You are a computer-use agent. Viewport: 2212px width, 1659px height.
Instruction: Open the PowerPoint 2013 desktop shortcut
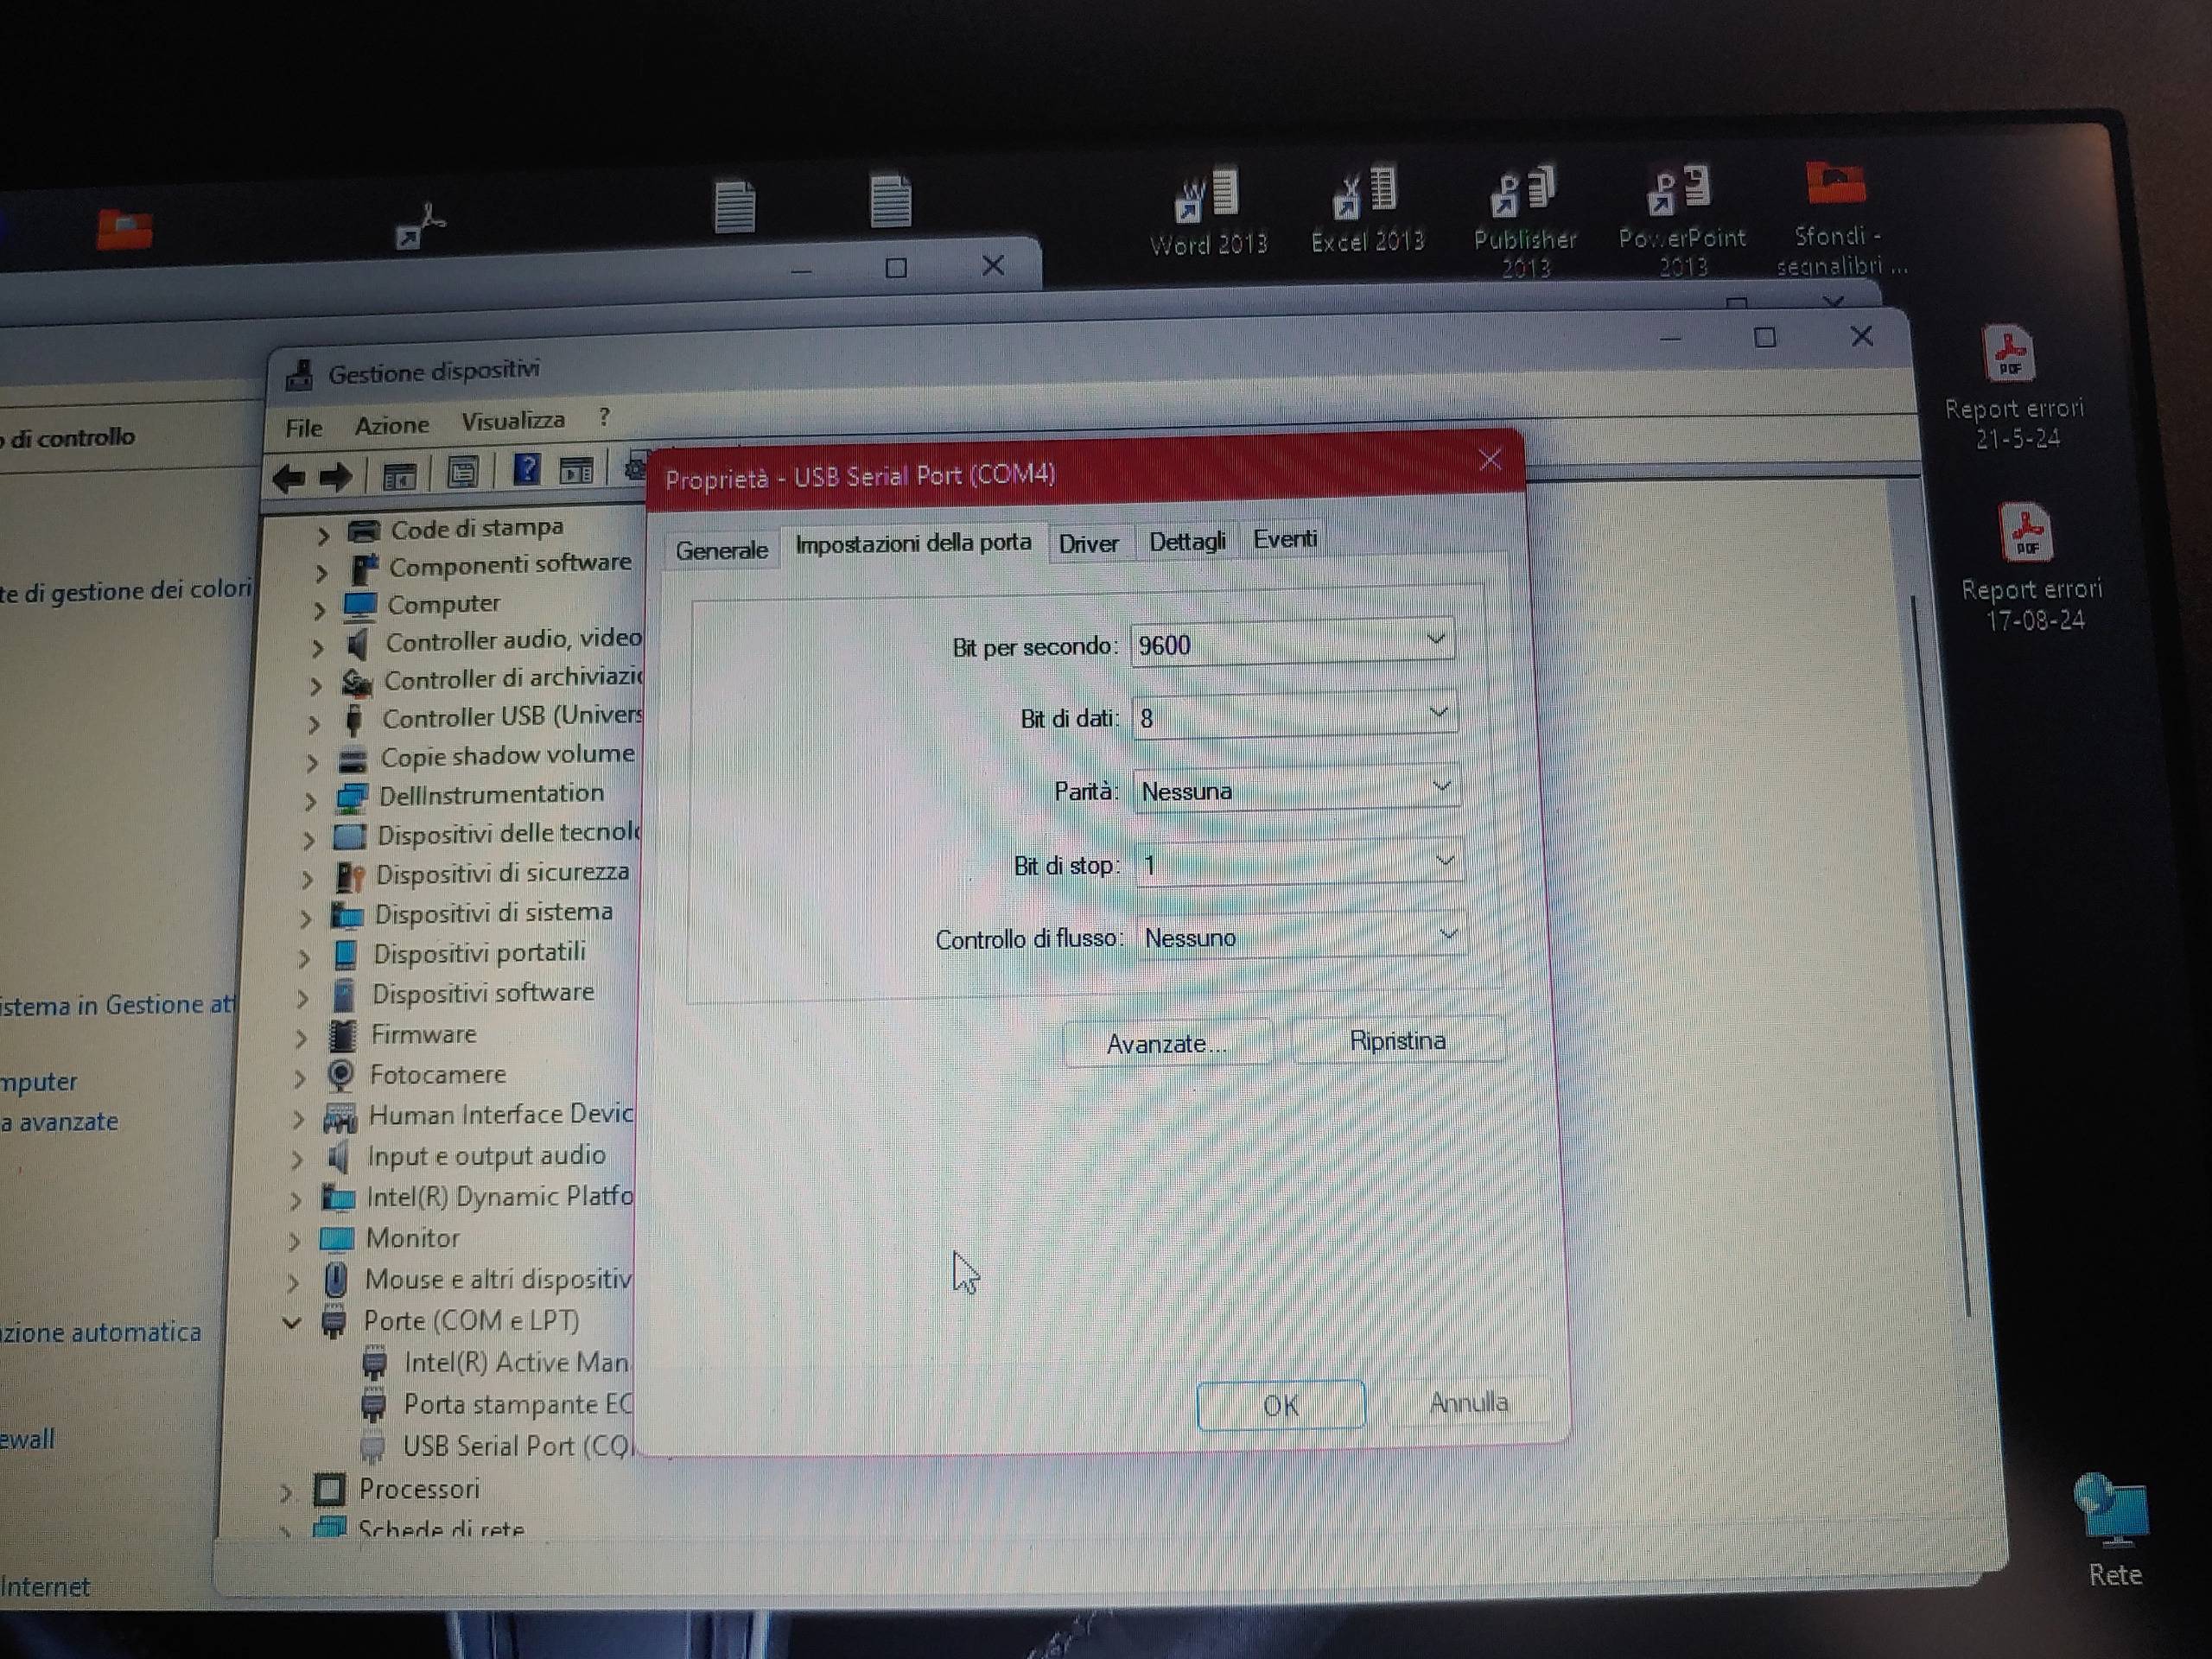(1682, 221)
